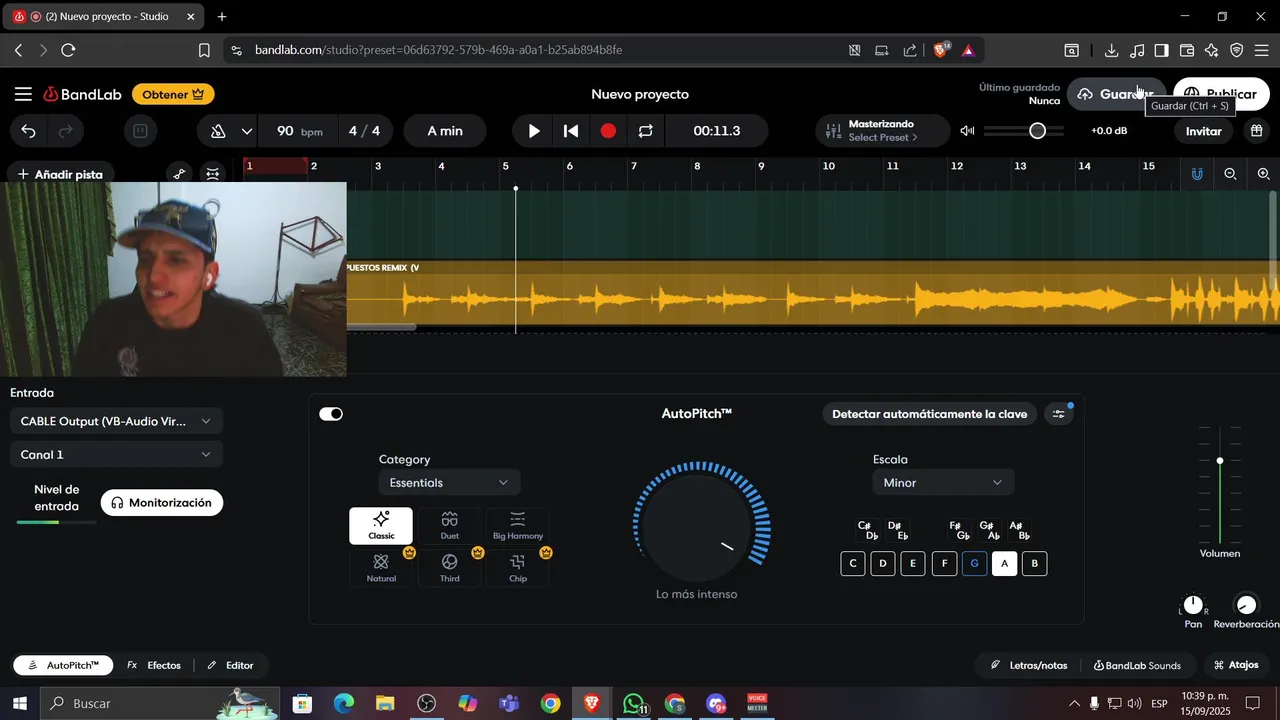Screen dimensions: 1280x720
Task: Open WhatsApp from the taskbar
Action: (x=634, y=704)
